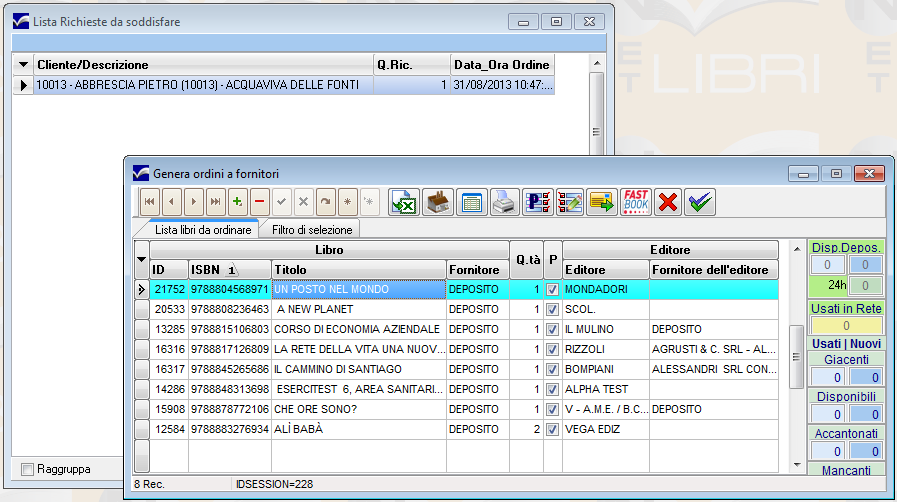Click ID cell 20533
This screenshot has width=897, height=502.
(x=169, y=309)
